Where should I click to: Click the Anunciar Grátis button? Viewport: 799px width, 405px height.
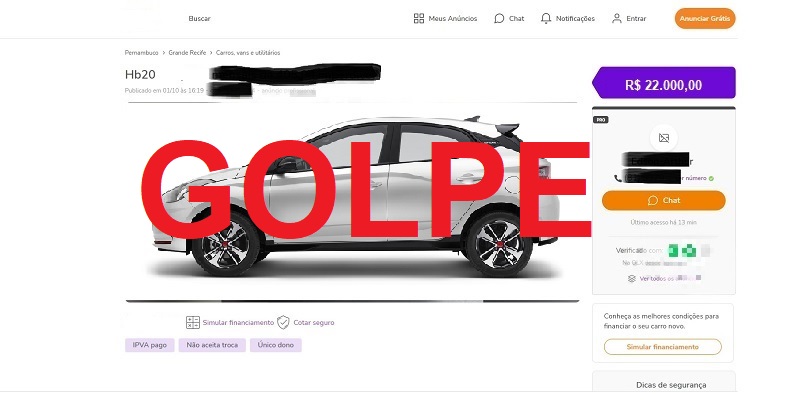click(x=705, y=18)
